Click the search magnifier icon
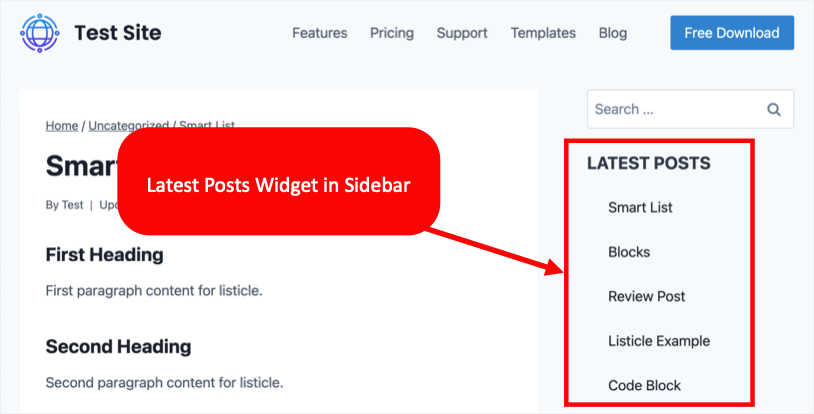Viewport: 814px width, 414px height. [x=773, y=110]
